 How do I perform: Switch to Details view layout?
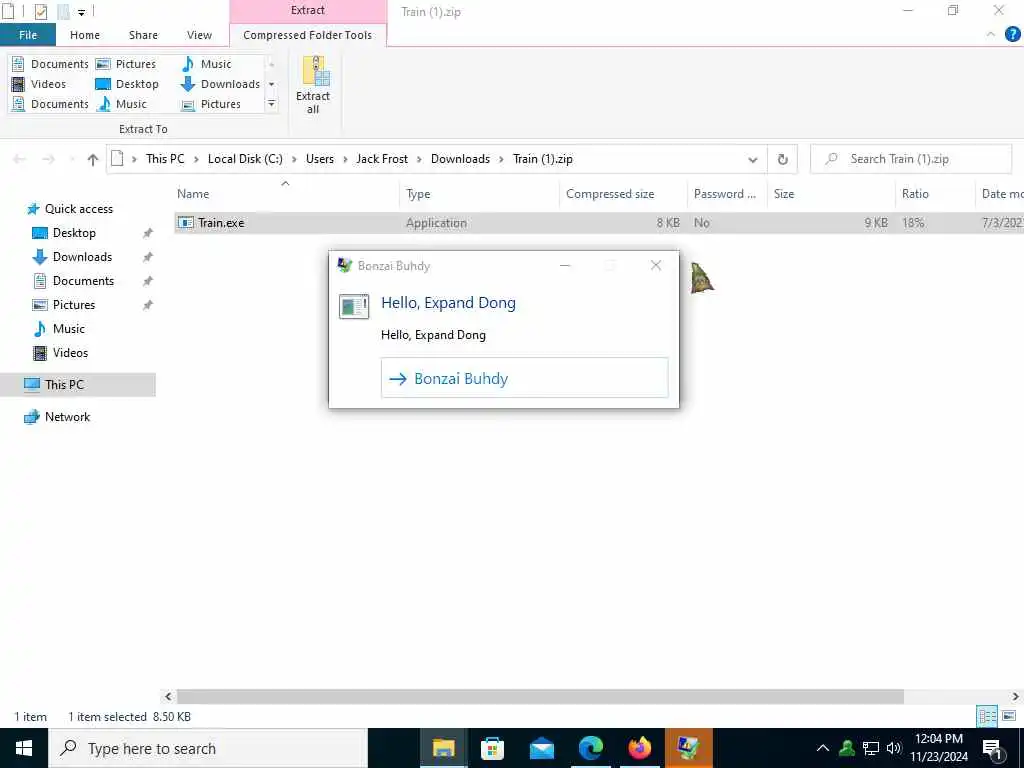987,716
